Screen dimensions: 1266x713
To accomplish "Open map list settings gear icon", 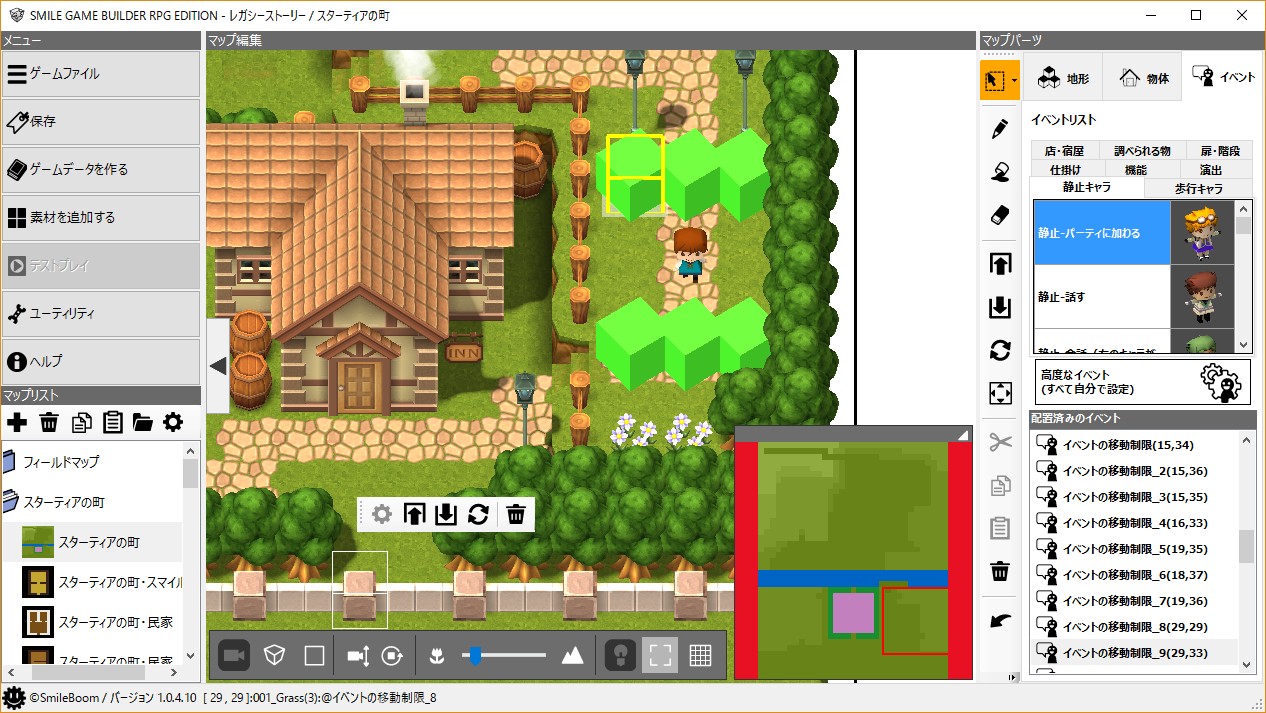I will pos(173,422).
